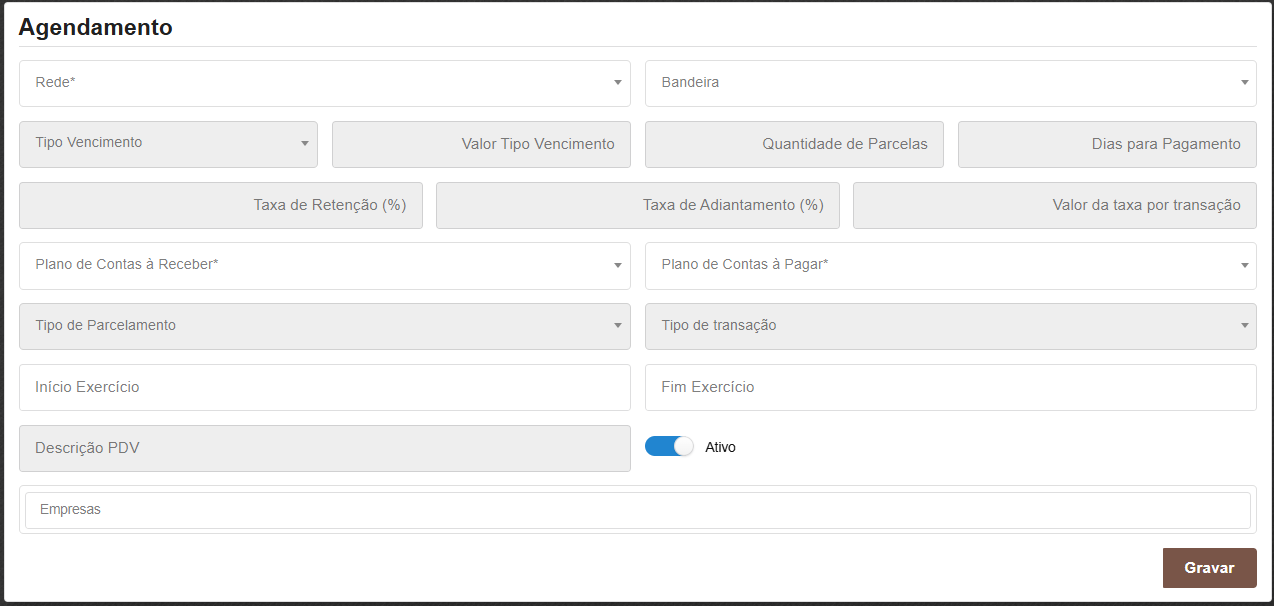This screenshot has width=1274, height=606.
Task: Open the Tipo de Parcelamento dropdown
Action: 324,327
